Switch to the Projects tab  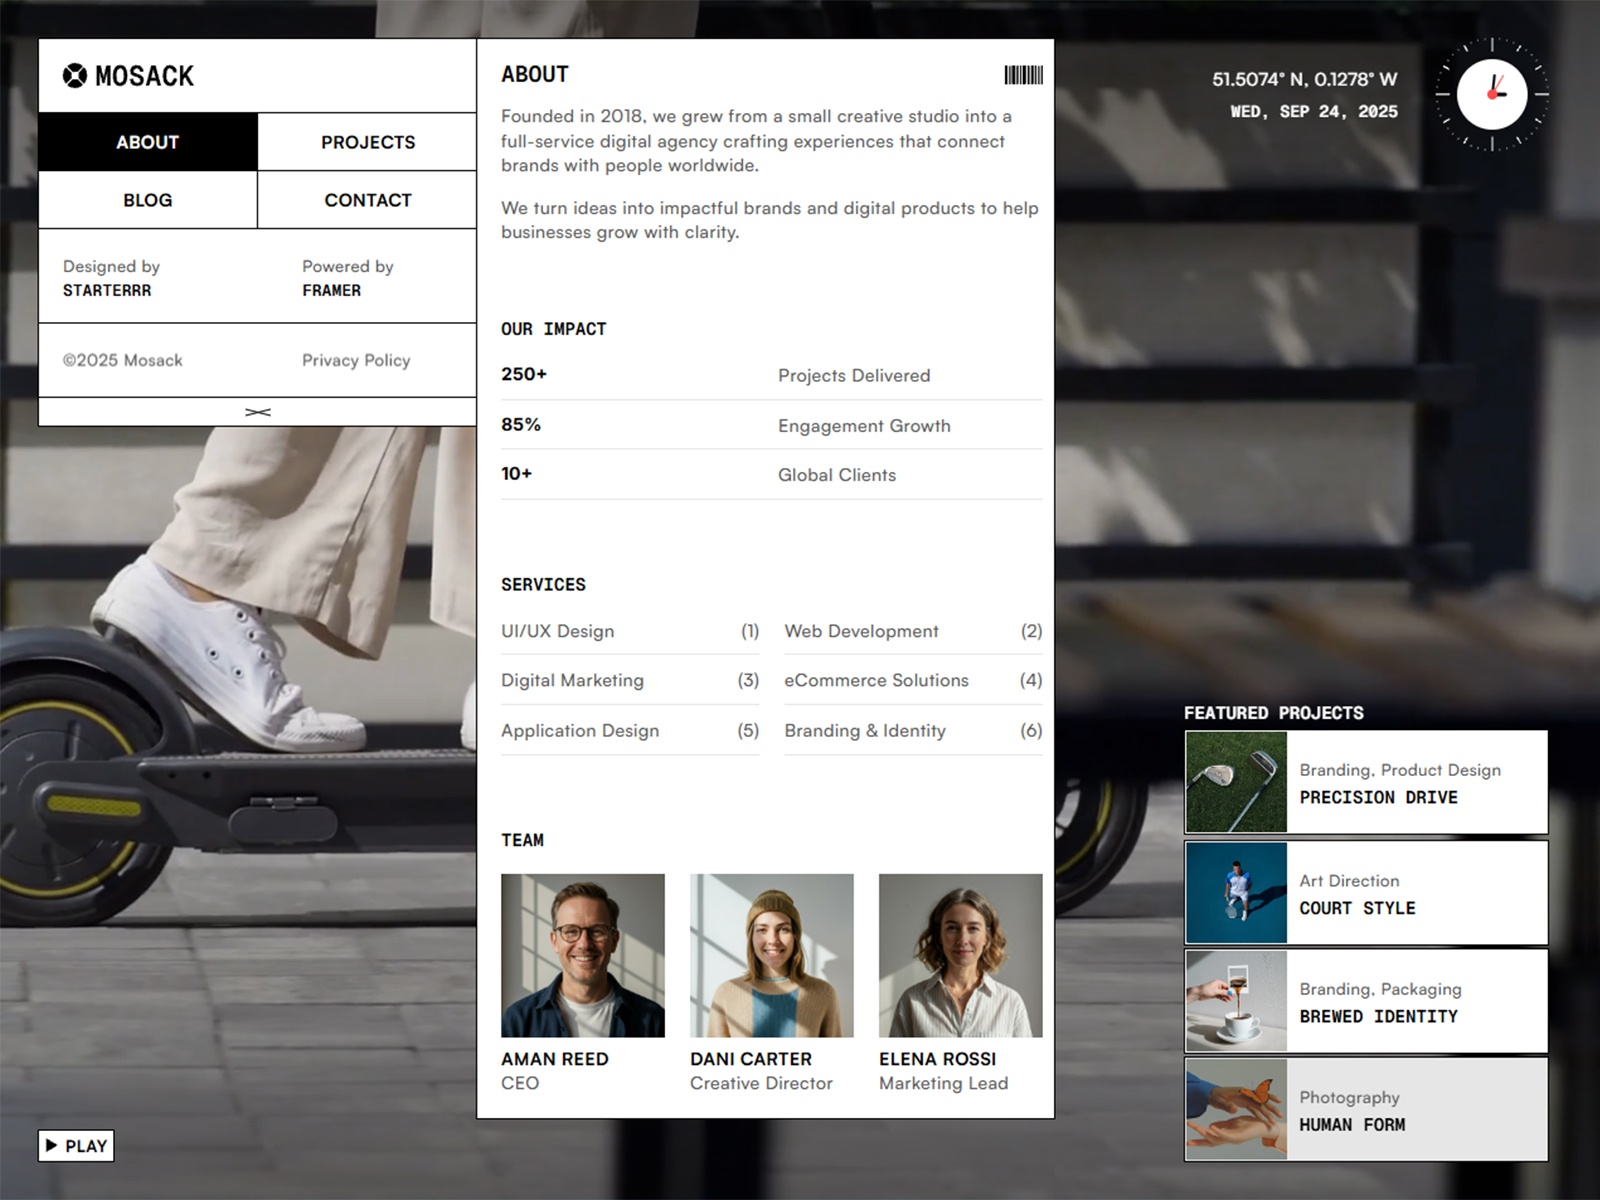(x=367, y=142)
